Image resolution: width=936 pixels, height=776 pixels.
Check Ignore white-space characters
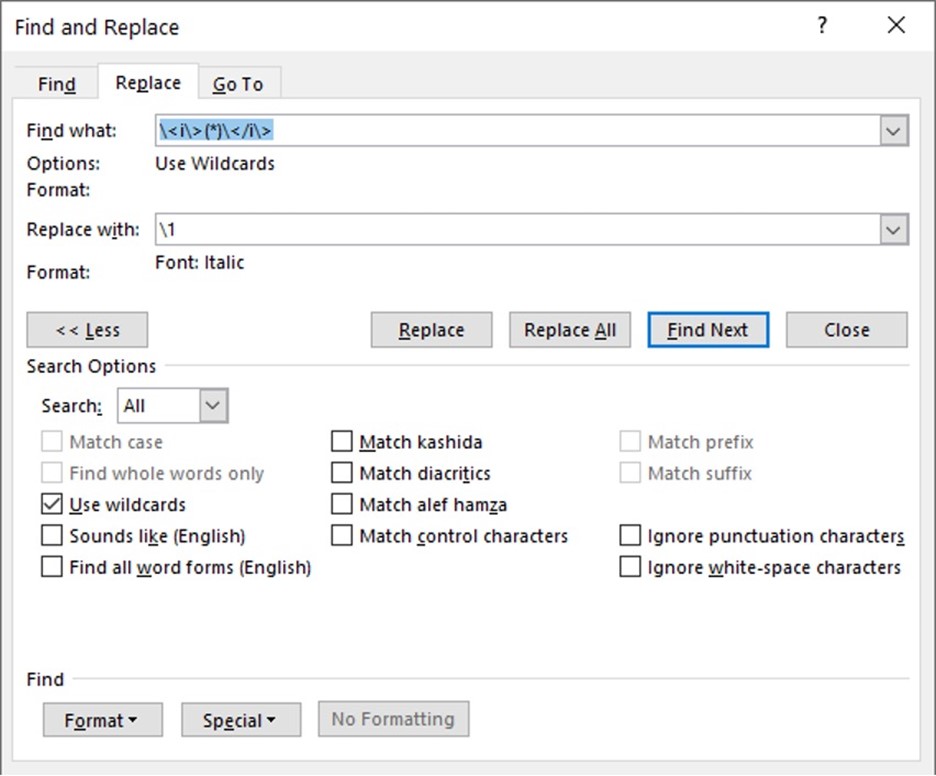pos(630,566)
